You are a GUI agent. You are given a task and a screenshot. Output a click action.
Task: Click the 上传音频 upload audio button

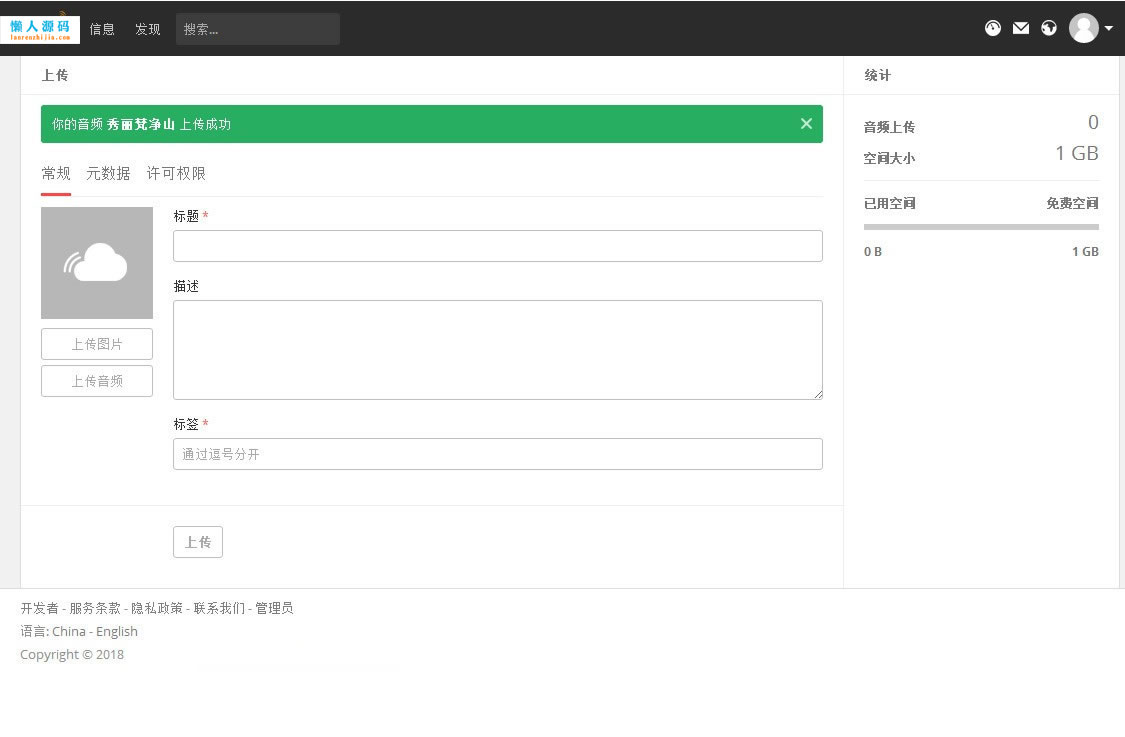tap(96, 380)
